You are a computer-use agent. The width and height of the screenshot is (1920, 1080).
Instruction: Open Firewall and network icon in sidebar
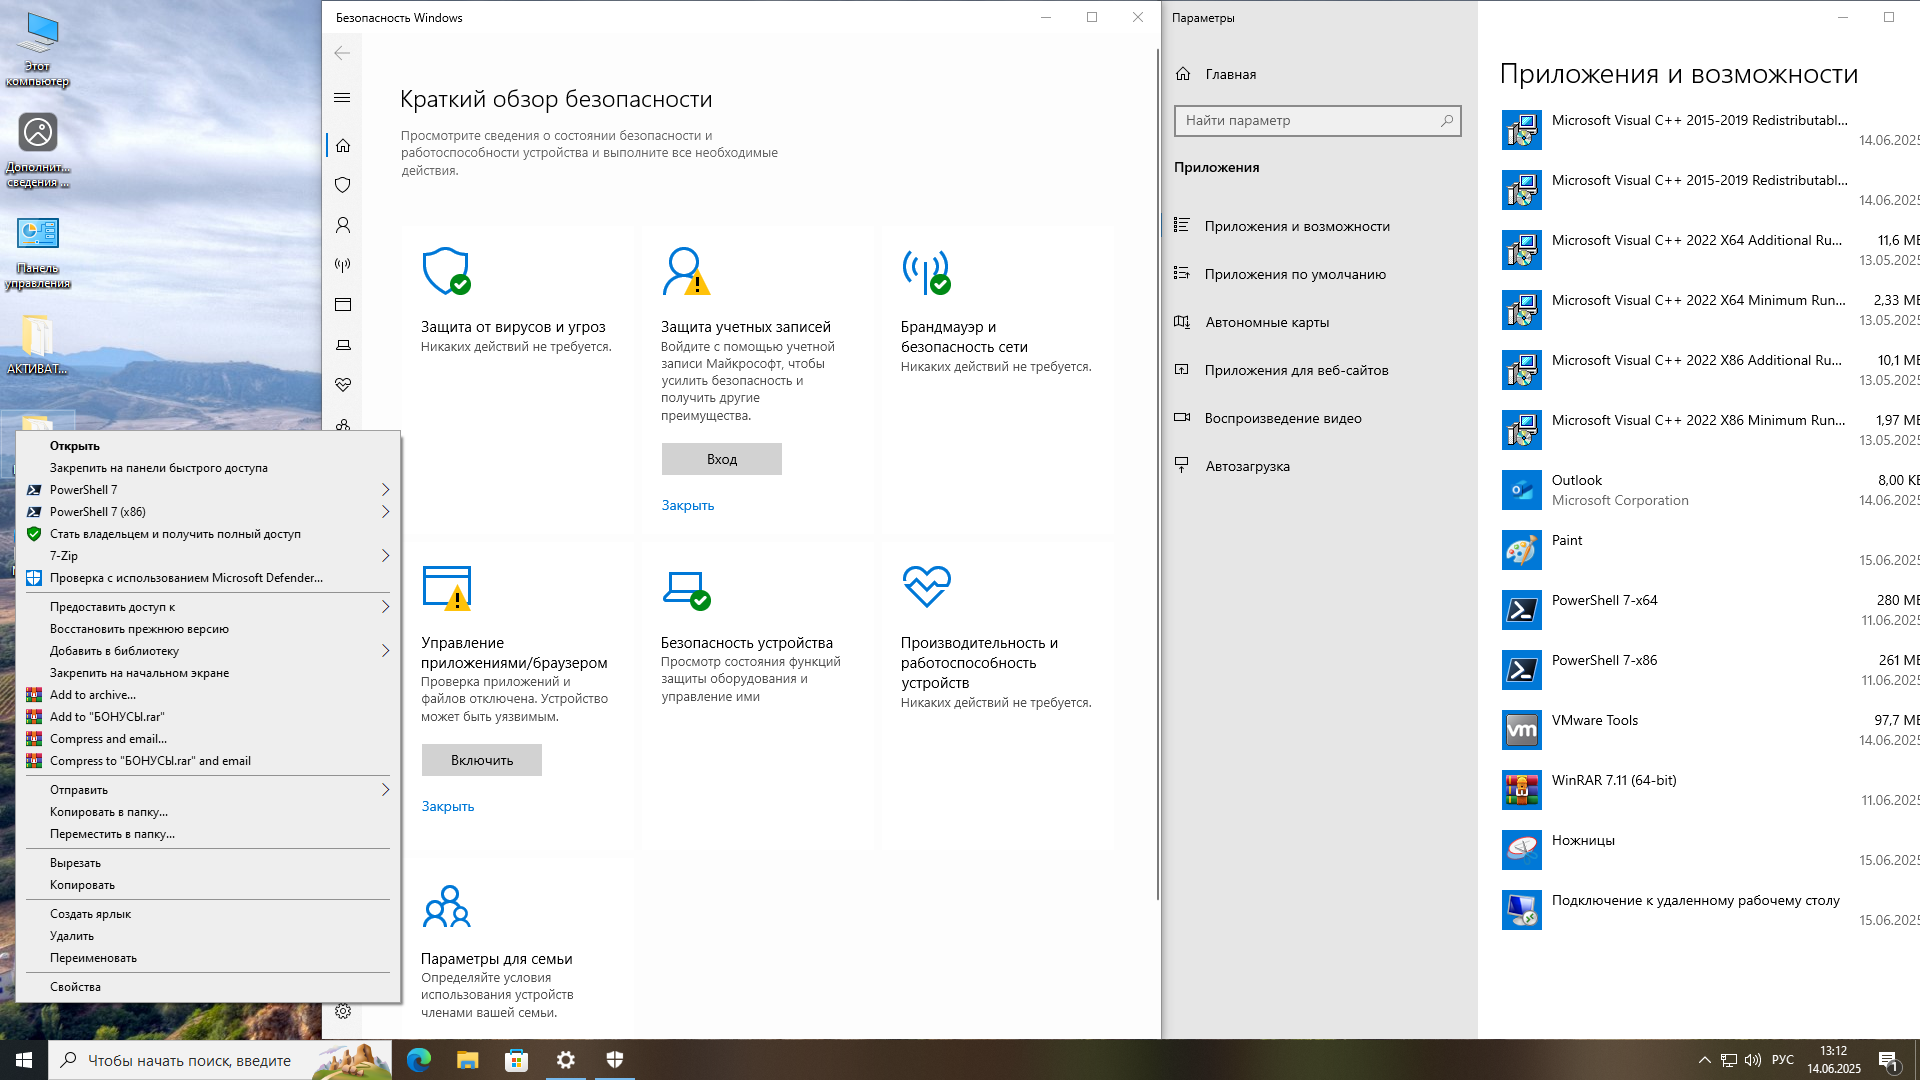click(x=343, y=265)
